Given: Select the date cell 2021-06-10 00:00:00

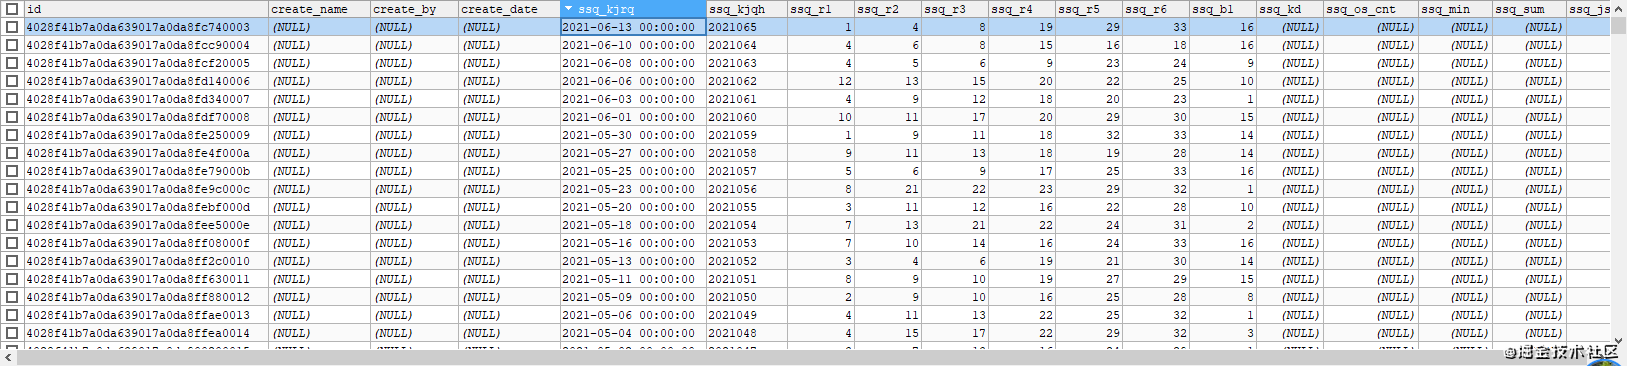Looking at the screenshot, I should coord(633,45).
